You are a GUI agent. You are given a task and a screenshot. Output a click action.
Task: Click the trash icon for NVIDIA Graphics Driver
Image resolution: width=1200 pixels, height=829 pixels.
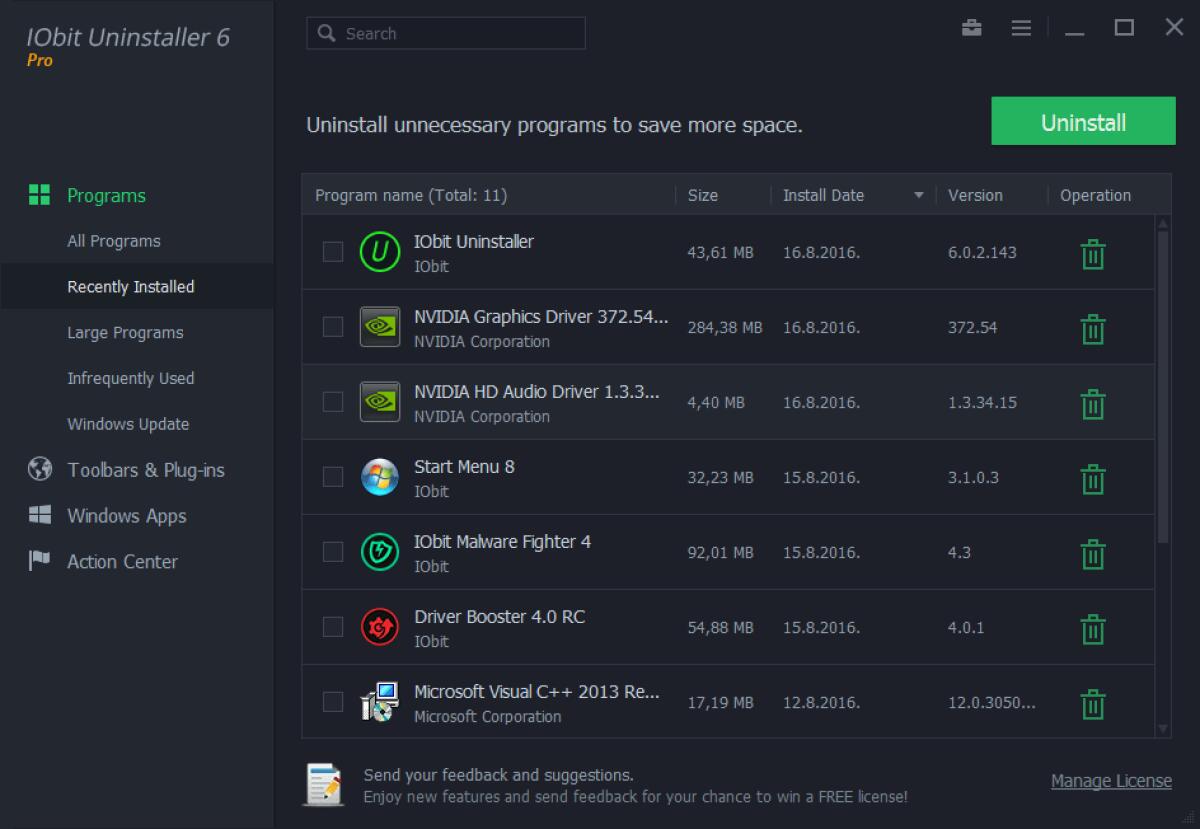tap(1092, 328)
